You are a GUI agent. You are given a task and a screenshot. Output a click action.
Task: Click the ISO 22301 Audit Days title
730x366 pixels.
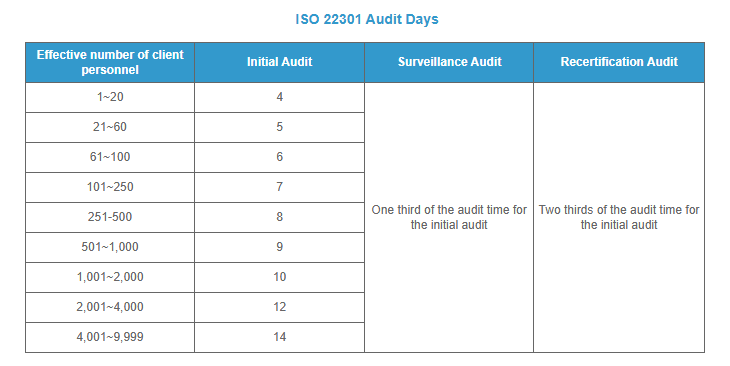(367, 20)
